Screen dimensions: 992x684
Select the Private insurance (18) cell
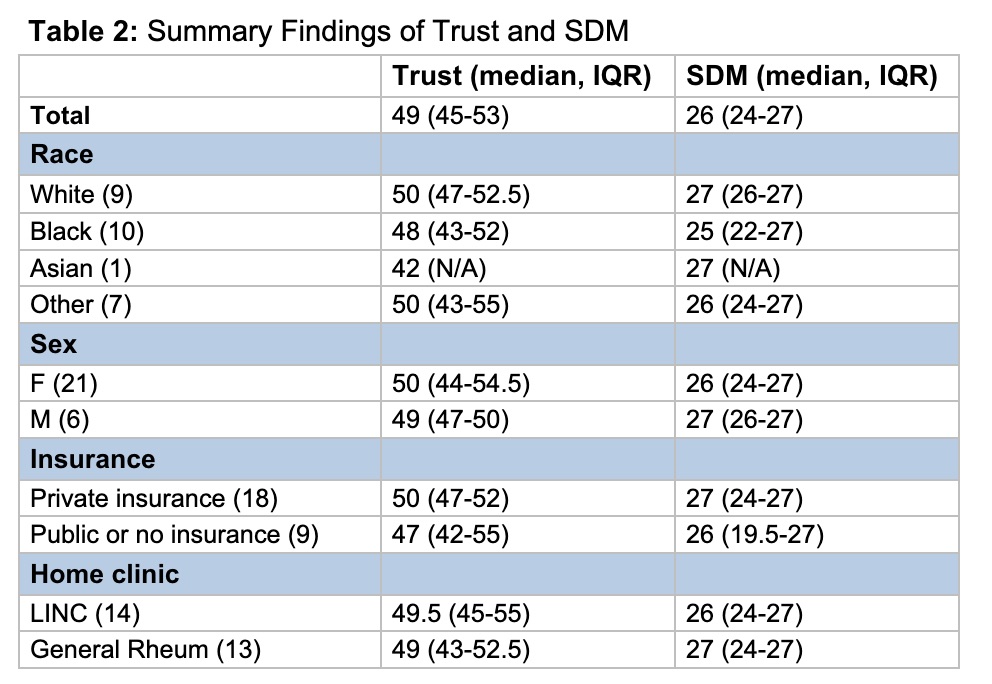click(x=154, y=497)
